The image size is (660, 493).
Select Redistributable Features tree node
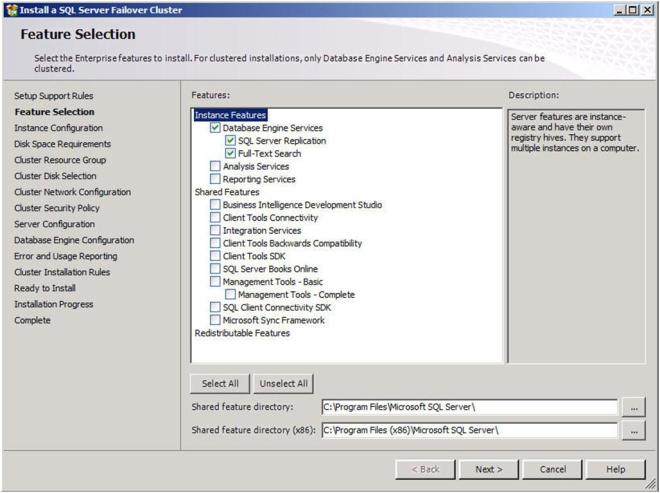242,333
